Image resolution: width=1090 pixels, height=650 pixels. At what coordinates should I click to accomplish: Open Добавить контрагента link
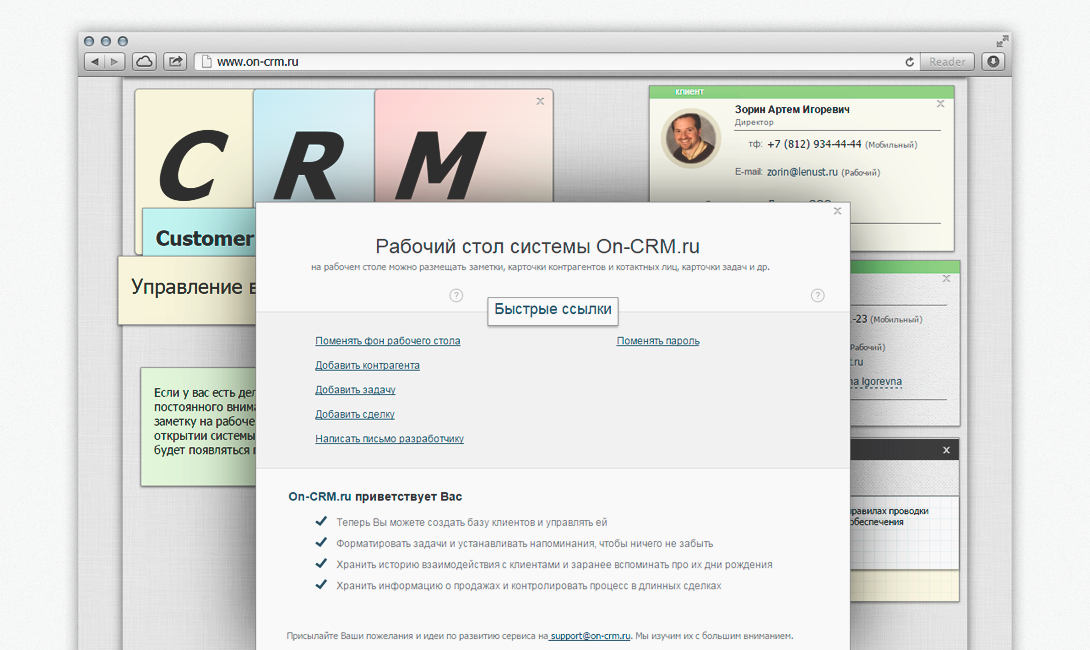click(367, 365)
